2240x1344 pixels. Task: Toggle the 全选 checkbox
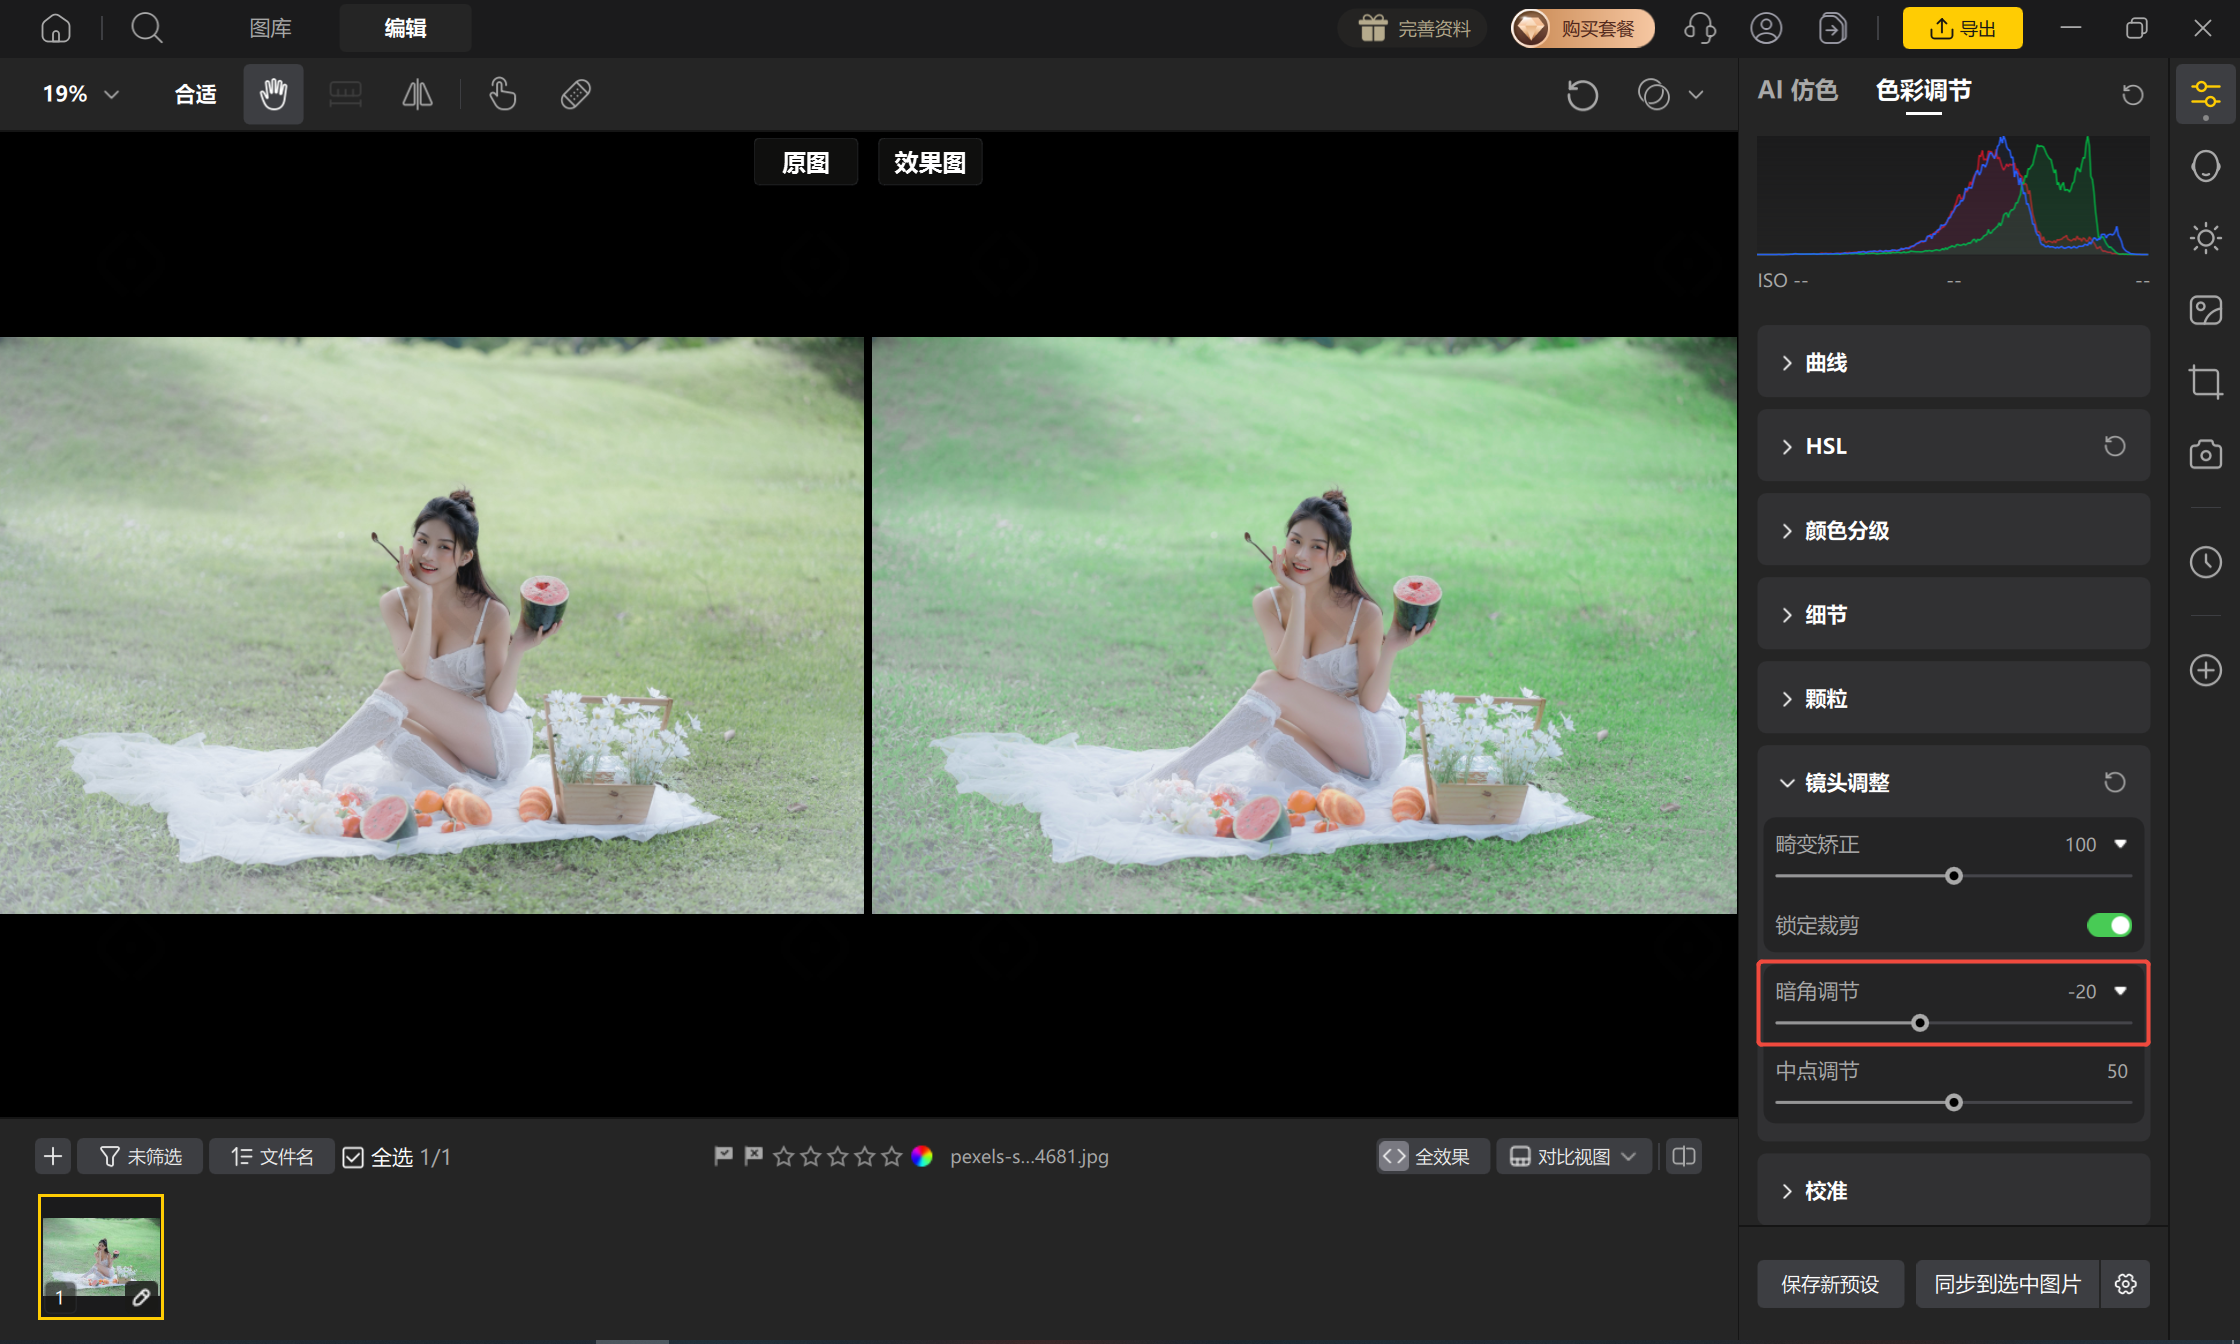tap(353, 1157)
